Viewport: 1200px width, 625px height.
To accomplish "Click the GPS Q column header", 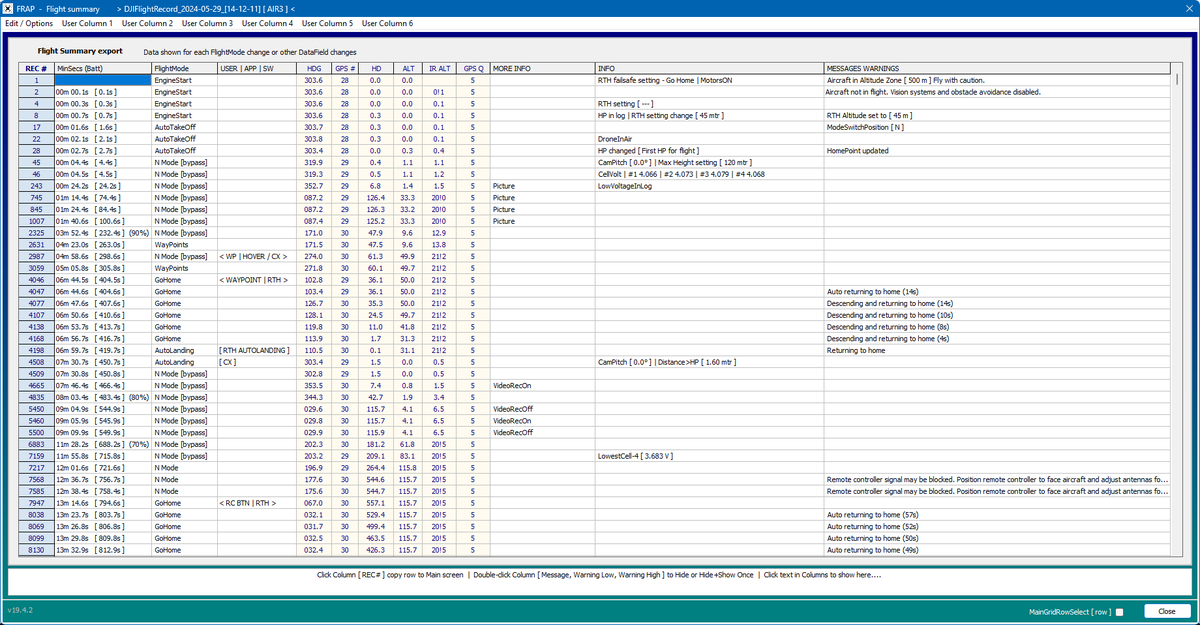I will [x=473, y=68].
